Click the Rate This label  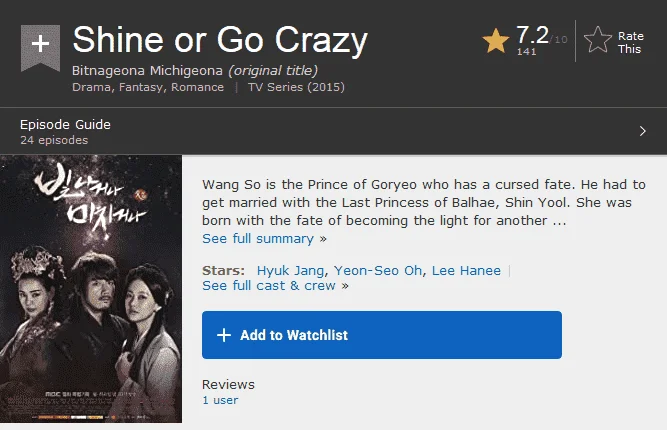pos(630,43)
